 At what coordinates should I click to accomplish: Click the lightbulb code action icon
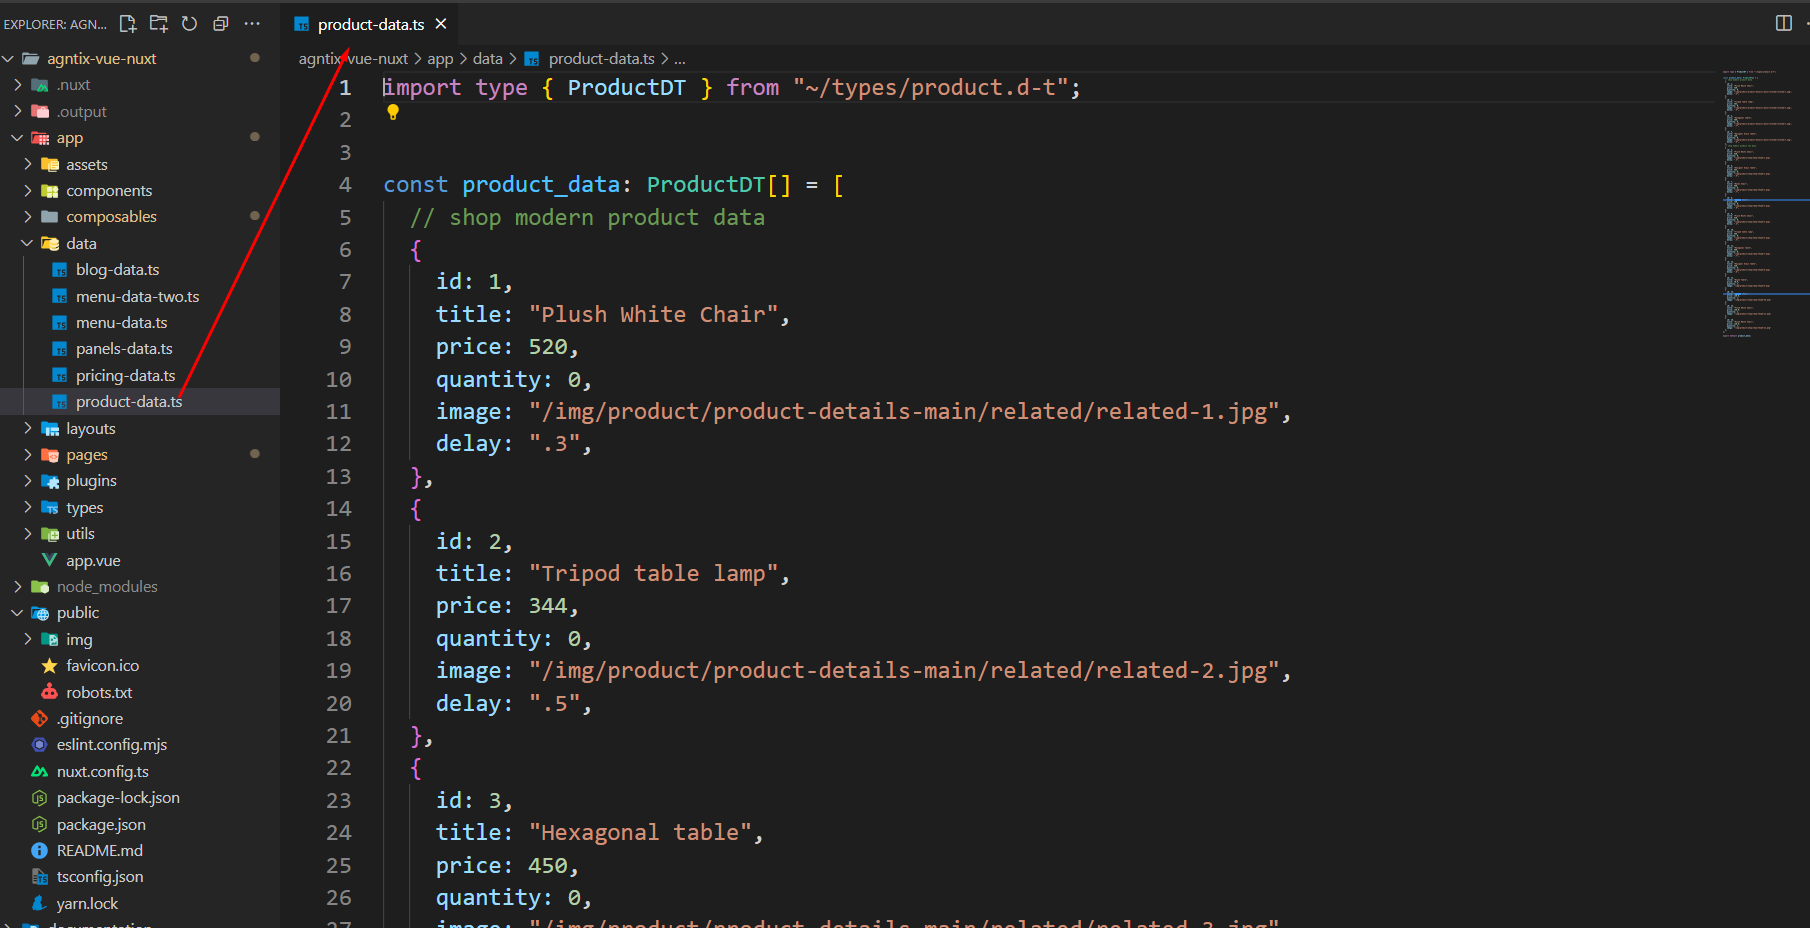click(x=393, y=113)
